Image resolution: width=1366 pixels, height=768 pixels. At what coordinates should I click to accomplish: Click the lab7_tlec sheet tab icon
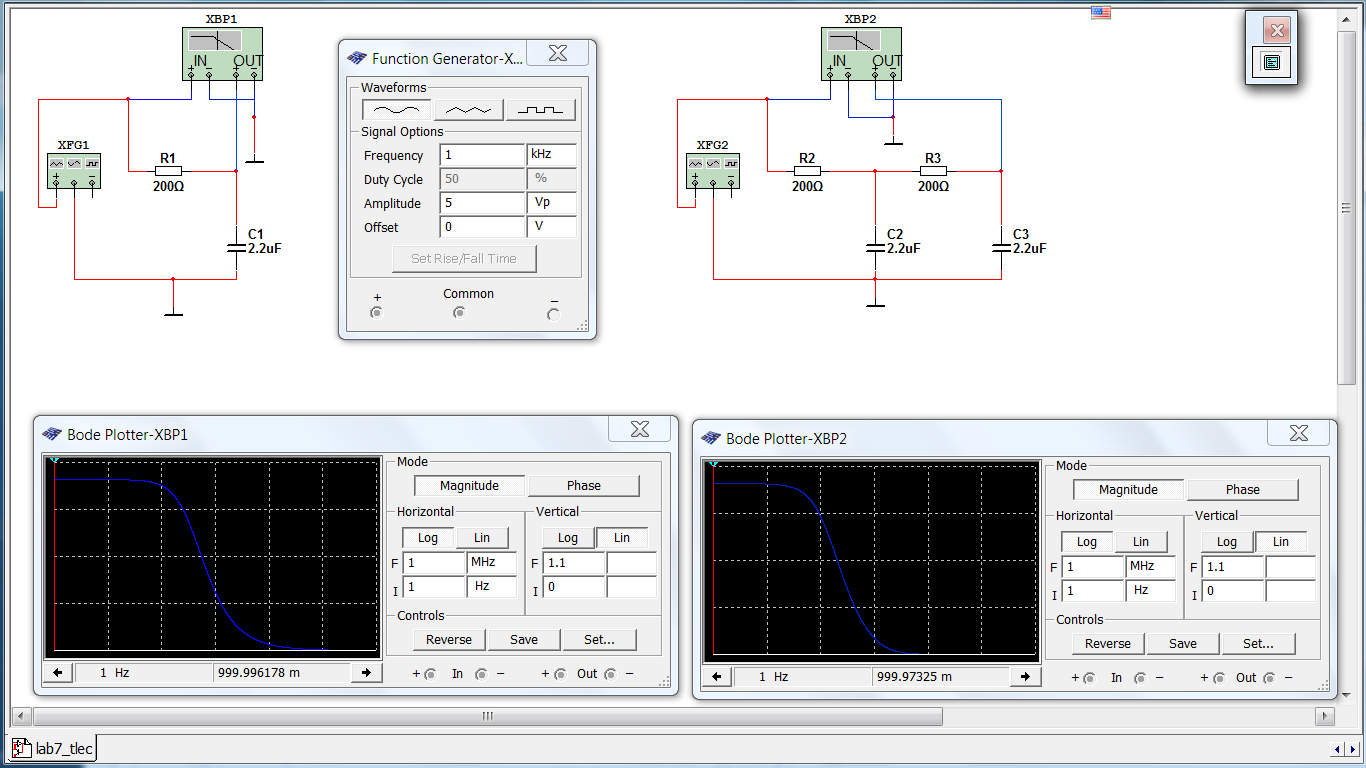[21, 748]
